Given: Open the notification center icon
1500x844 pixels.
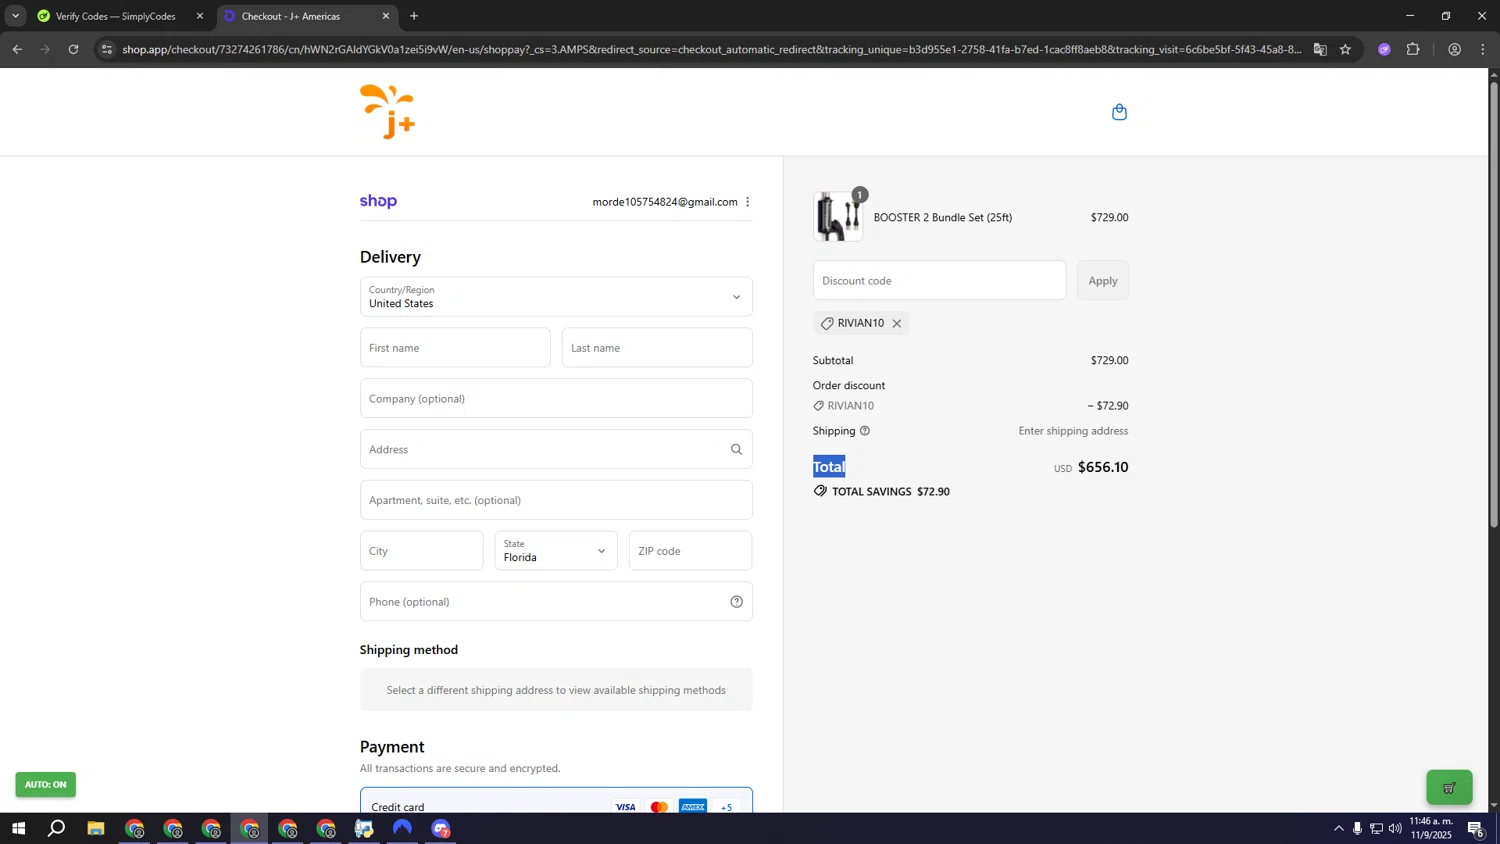Looking at the screenshot, I should 1475,828.
